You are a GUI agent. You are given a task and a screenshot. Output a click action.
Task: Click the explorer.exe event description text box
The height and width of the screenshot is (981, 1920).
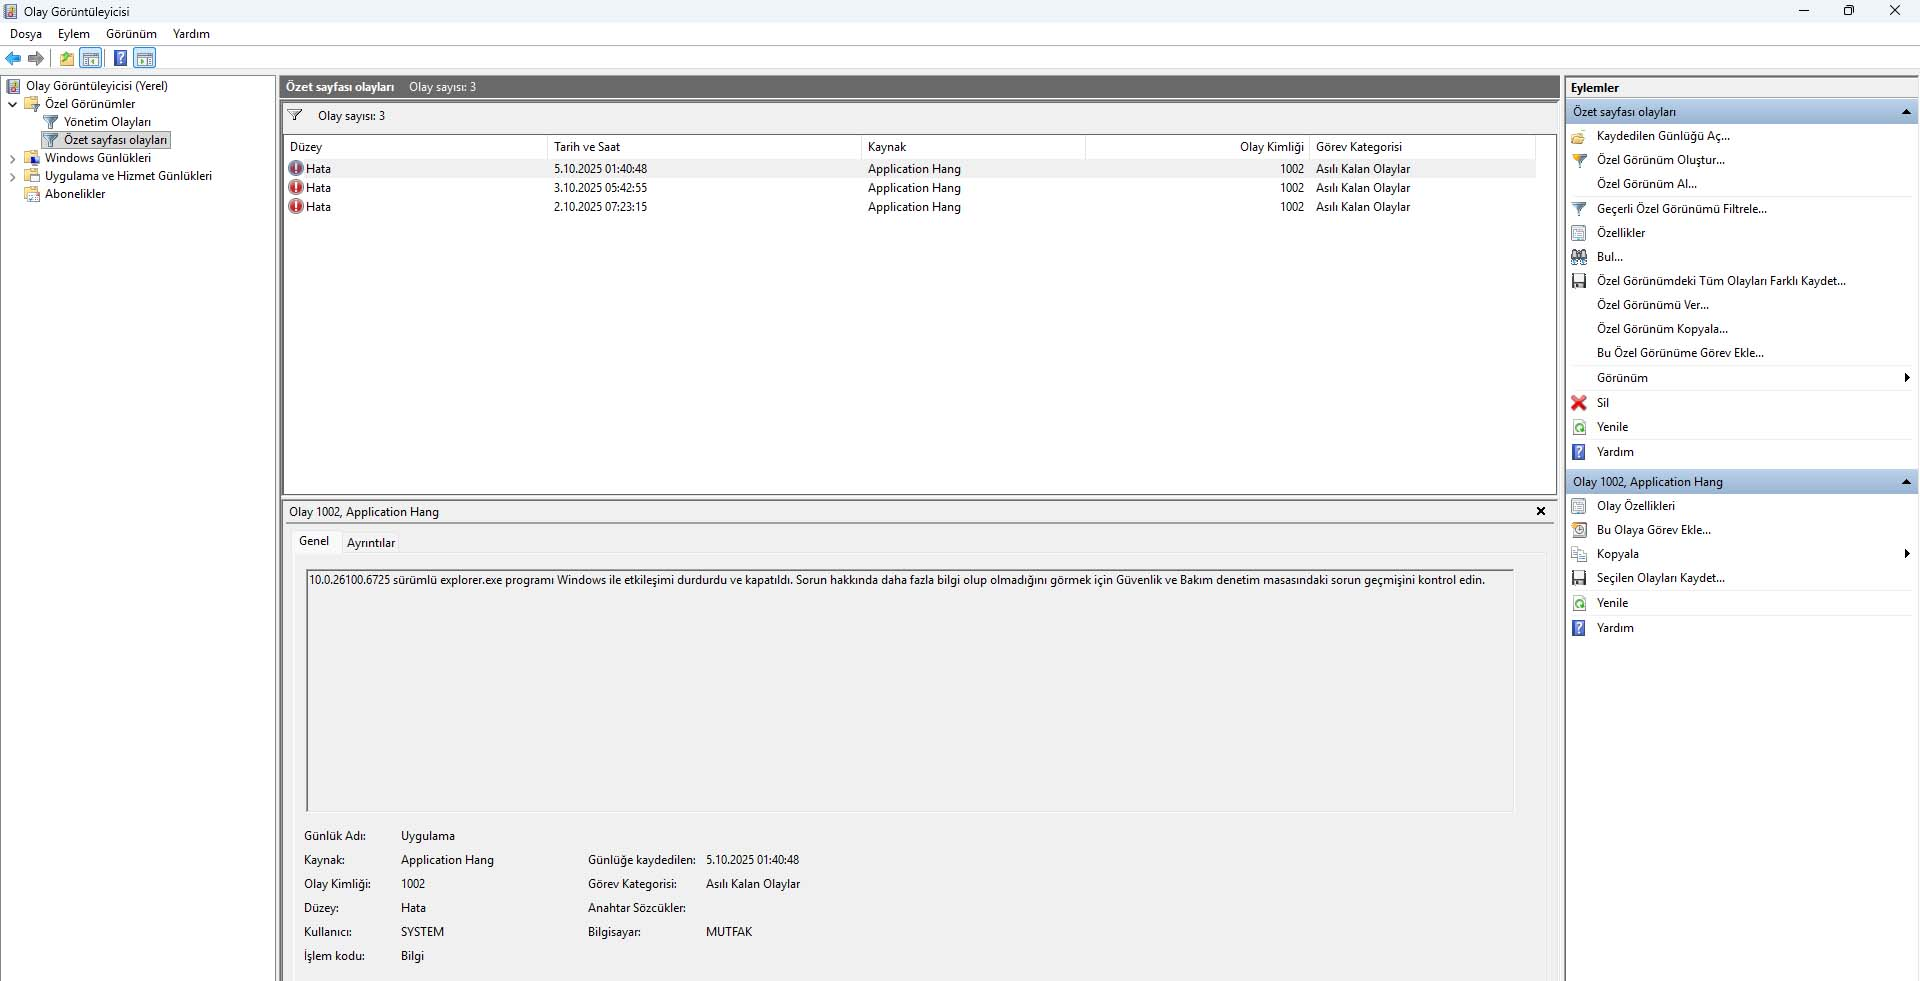(x=910, y=690)
